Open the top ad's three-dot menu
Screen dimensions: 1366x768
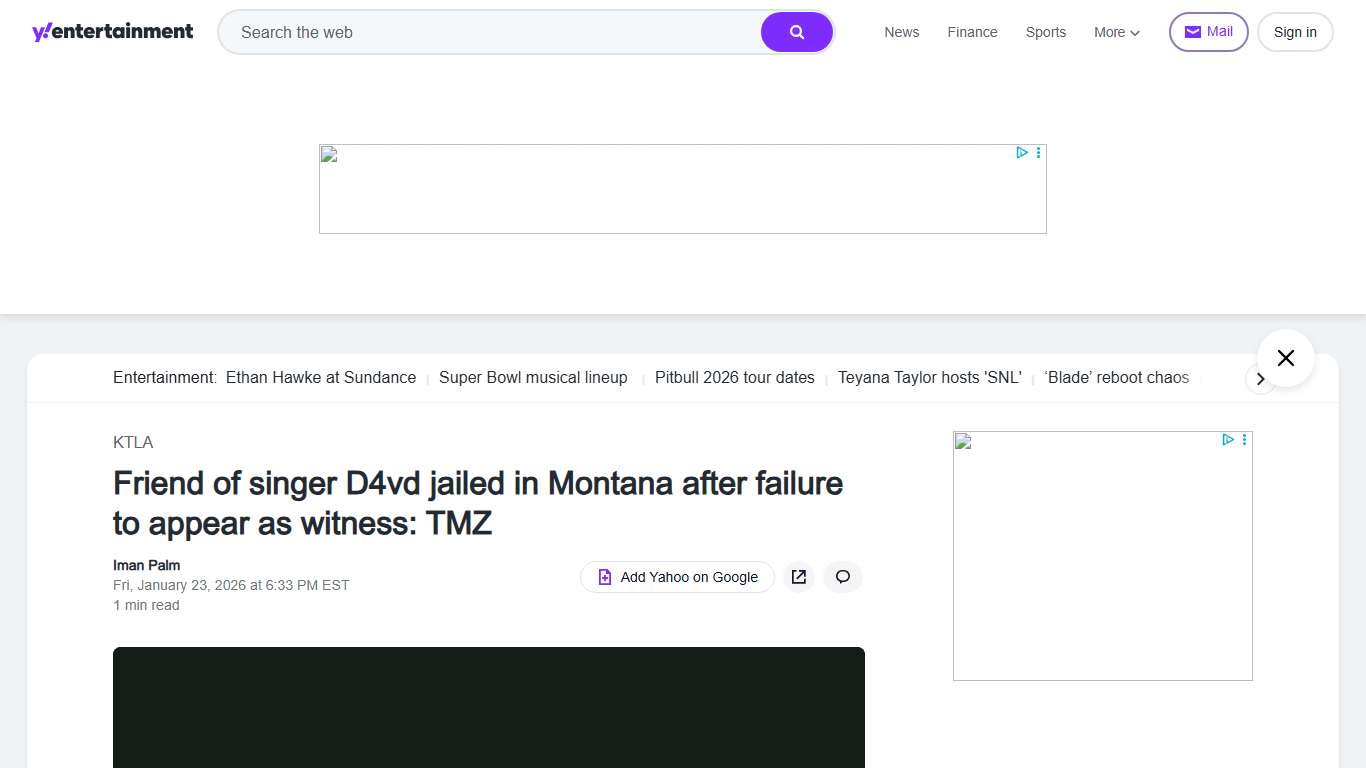[x=1038, y=152]
